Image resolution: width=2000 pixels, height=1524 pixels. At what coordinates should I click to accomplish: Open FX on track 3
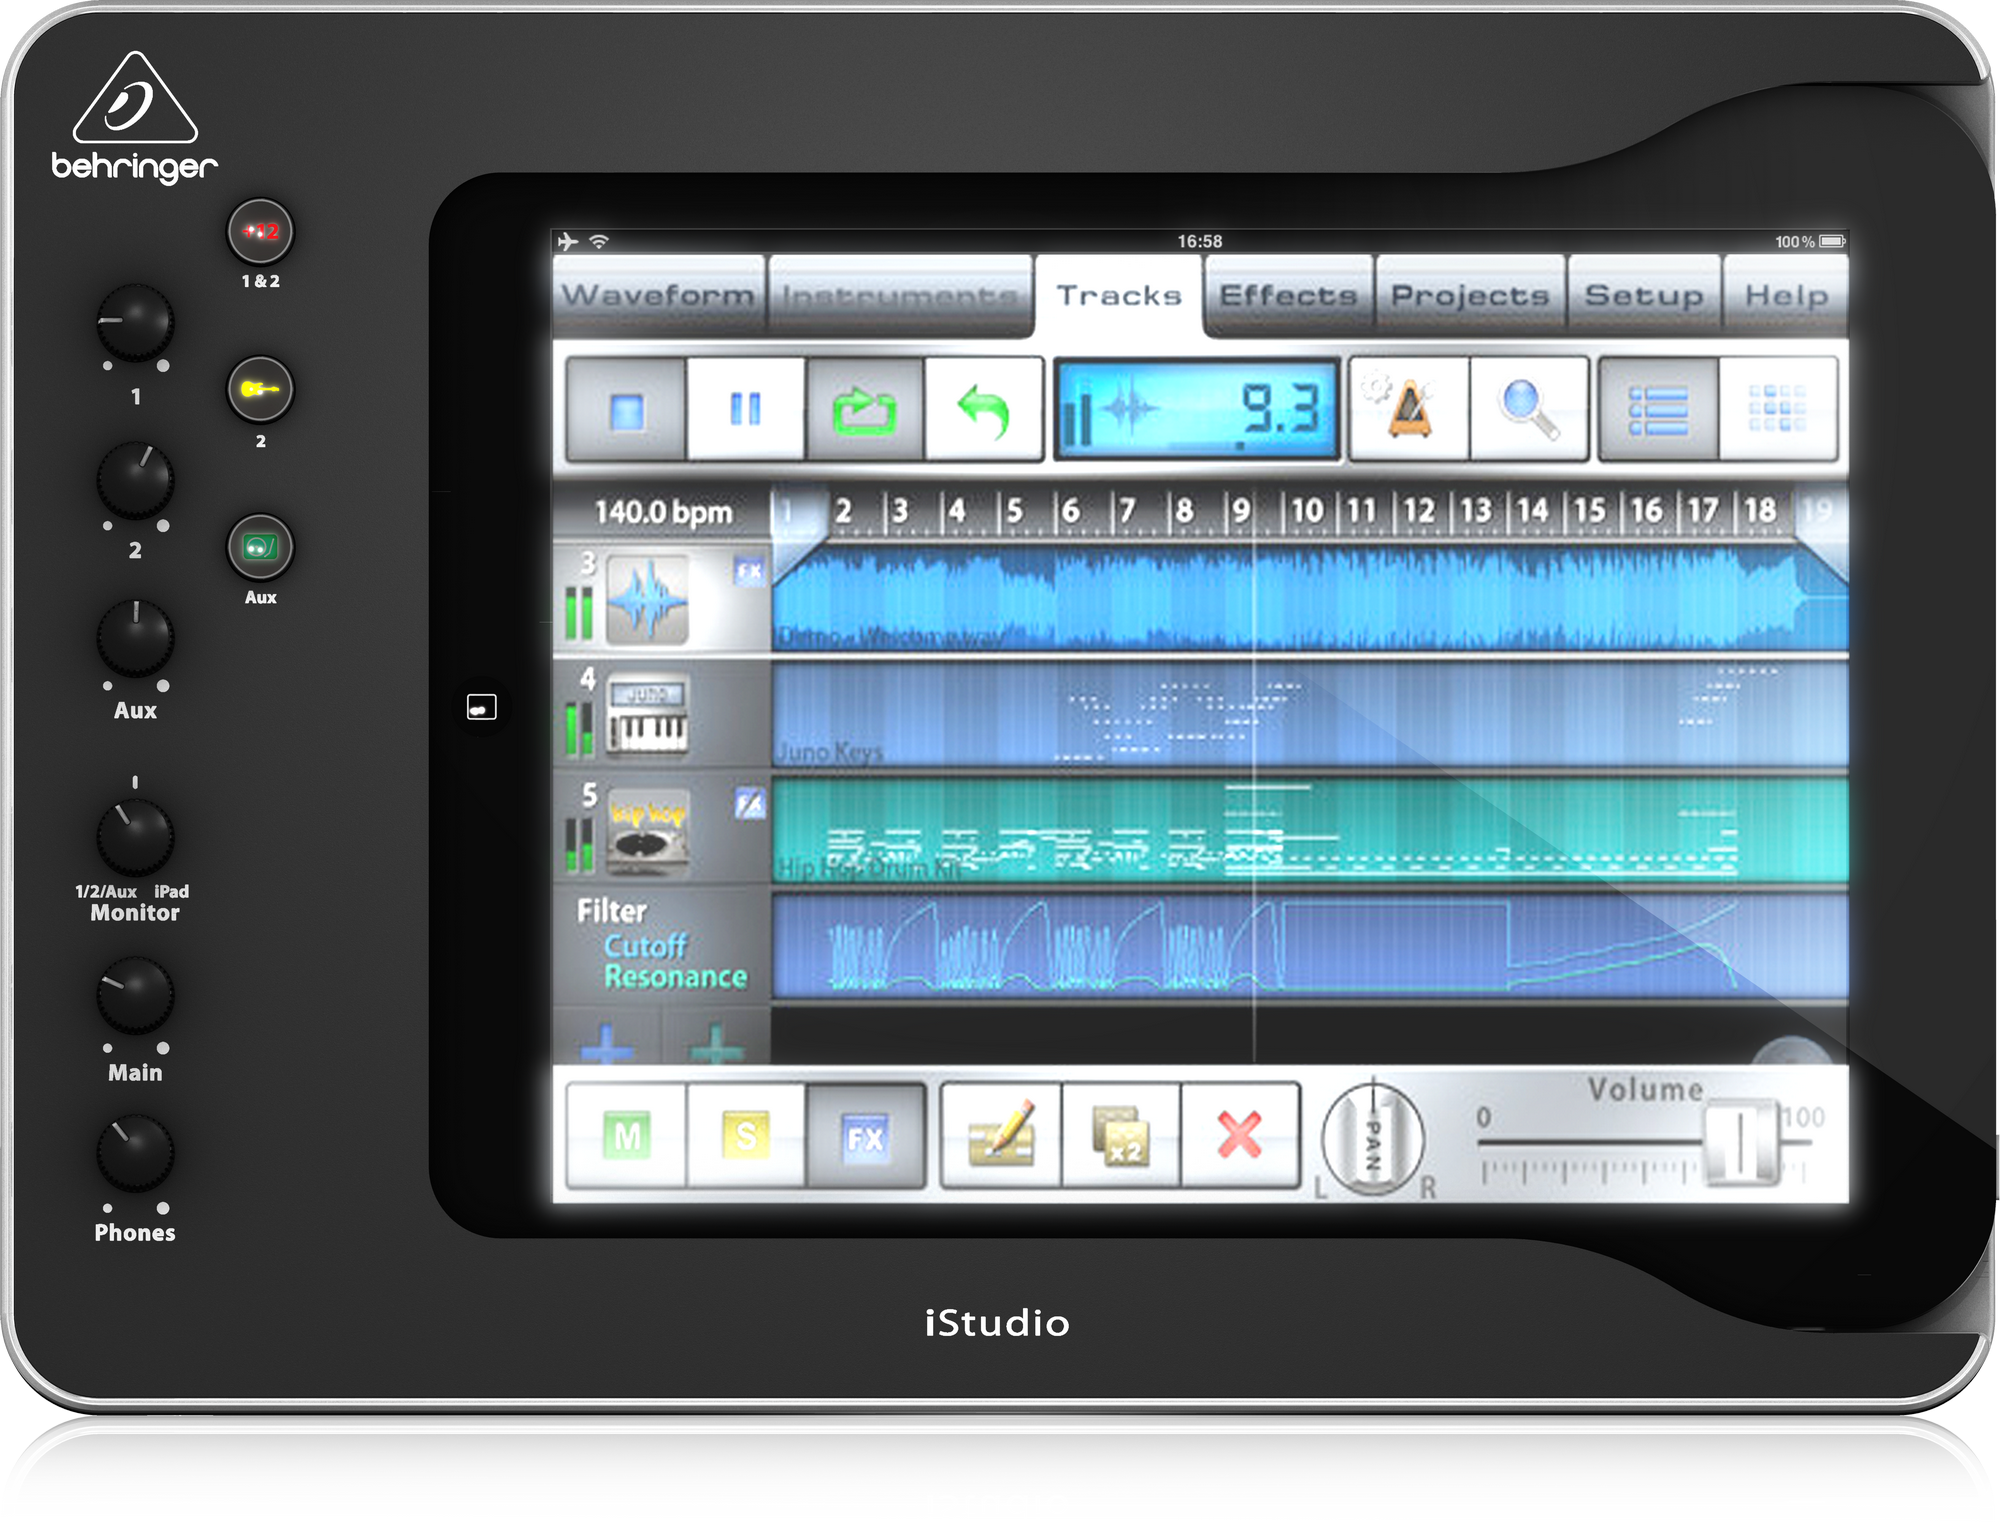click(749, 571)
